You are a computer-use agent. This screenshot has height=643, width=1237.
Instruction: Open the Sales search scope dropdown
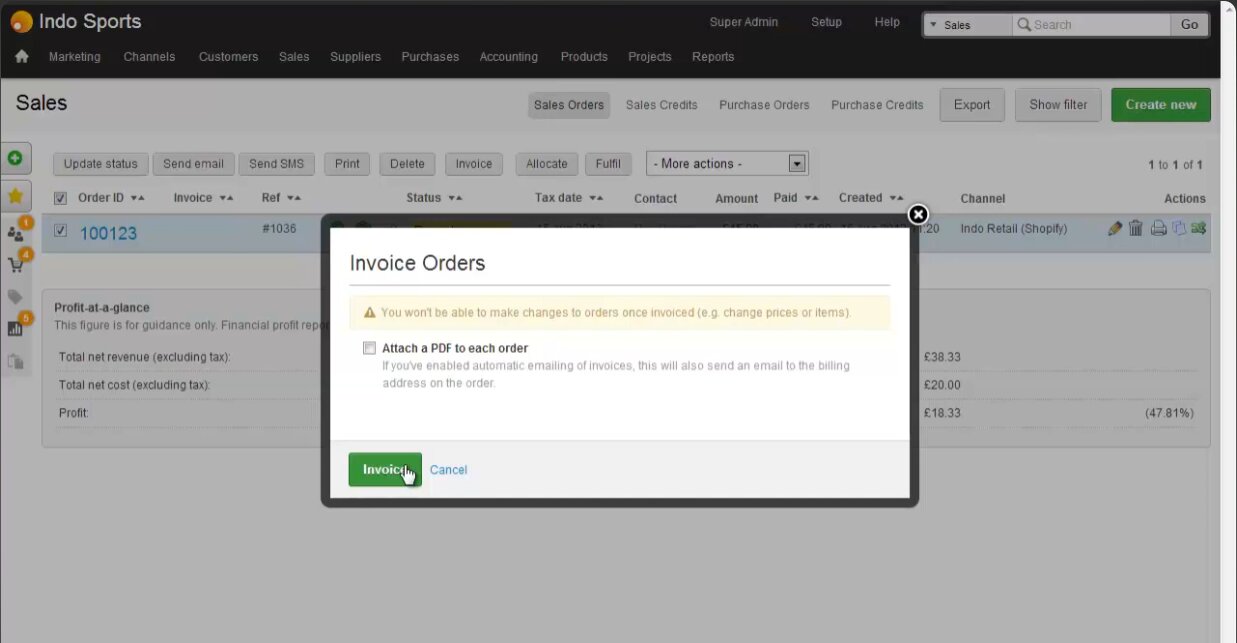coord(965,25)
